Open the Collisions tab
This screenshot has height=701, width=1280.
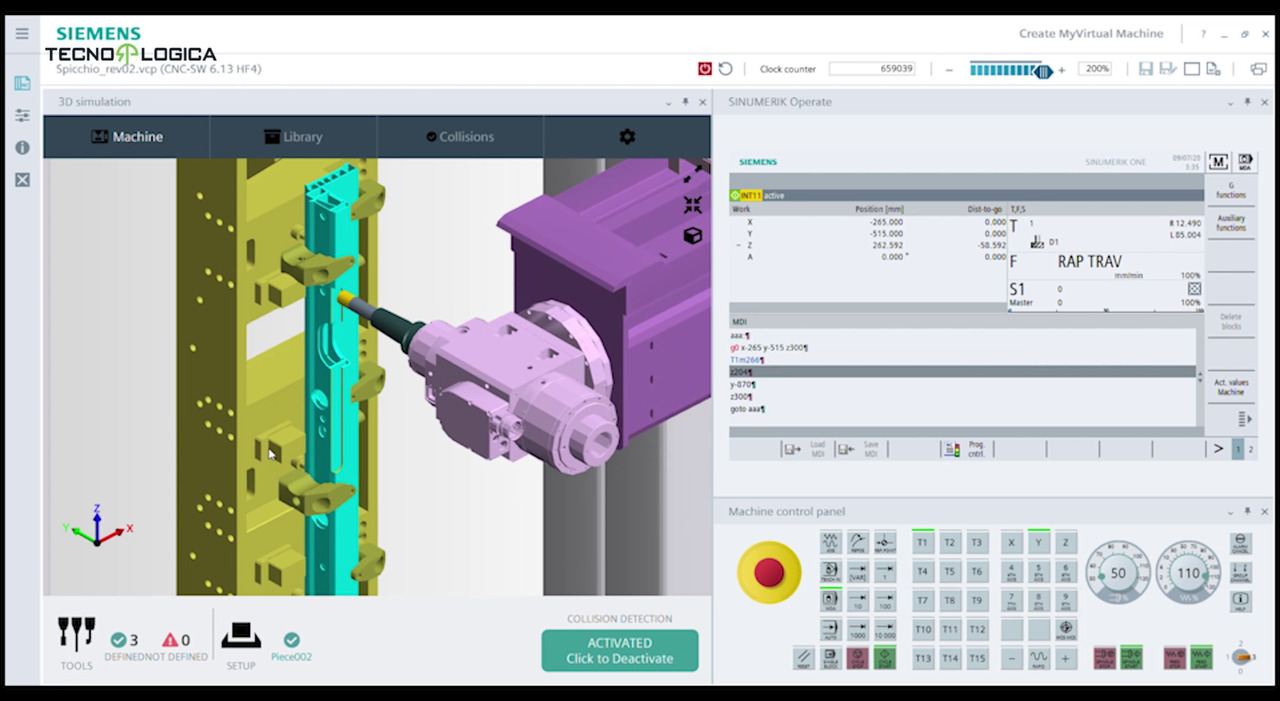pyautogui.click(x=460, y=137)
